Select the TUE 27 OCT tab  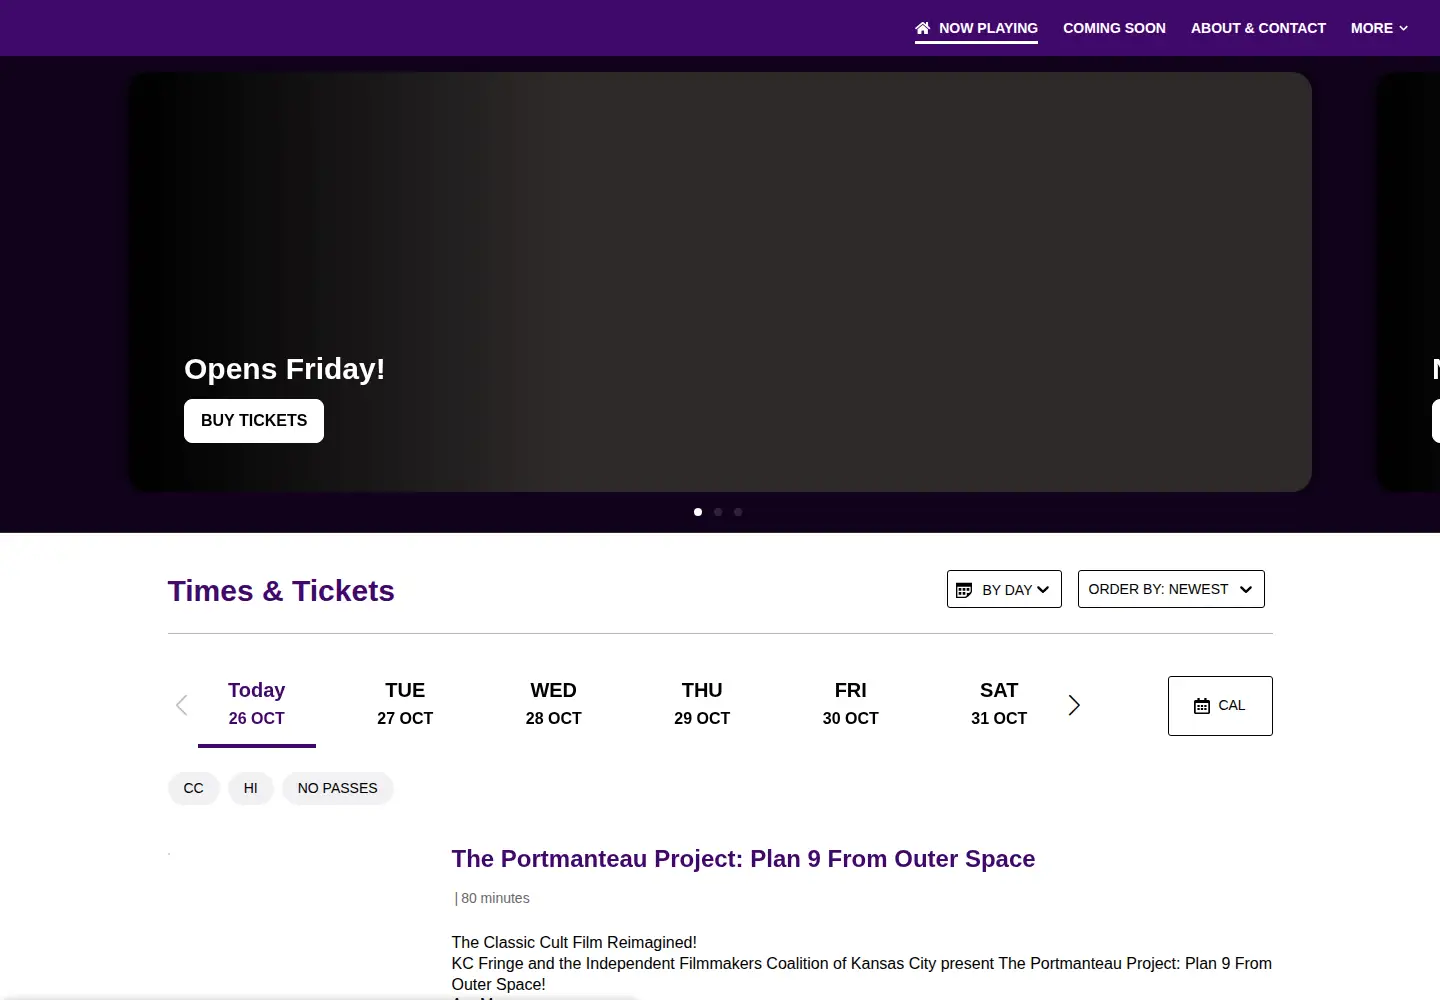click(405, 705)
